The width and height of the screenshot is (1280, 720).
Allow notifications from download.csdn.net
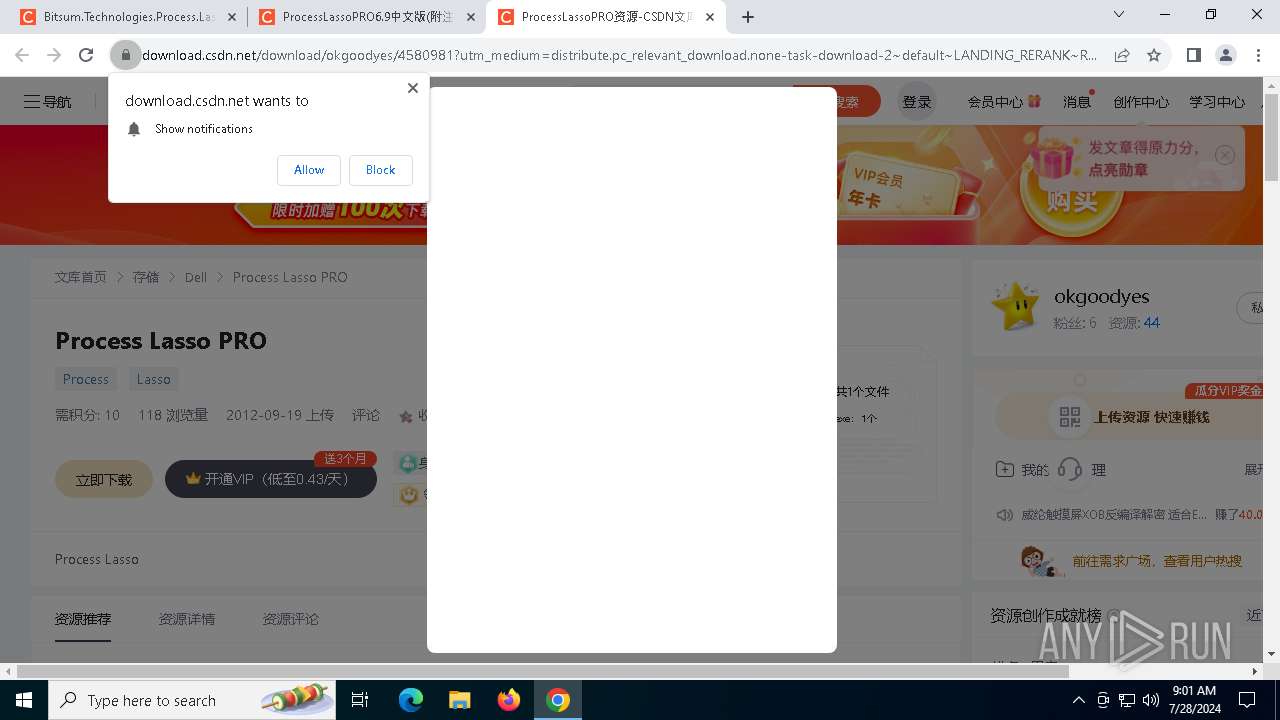pyautogui.click(x=309, y=170)
